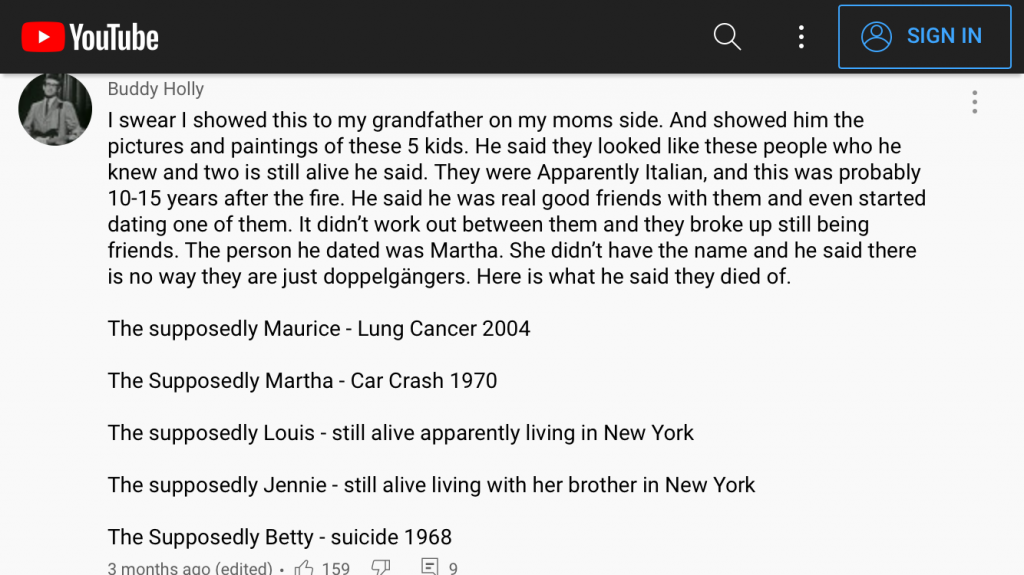Expand the 9 replies count

(x=453, y=568)
